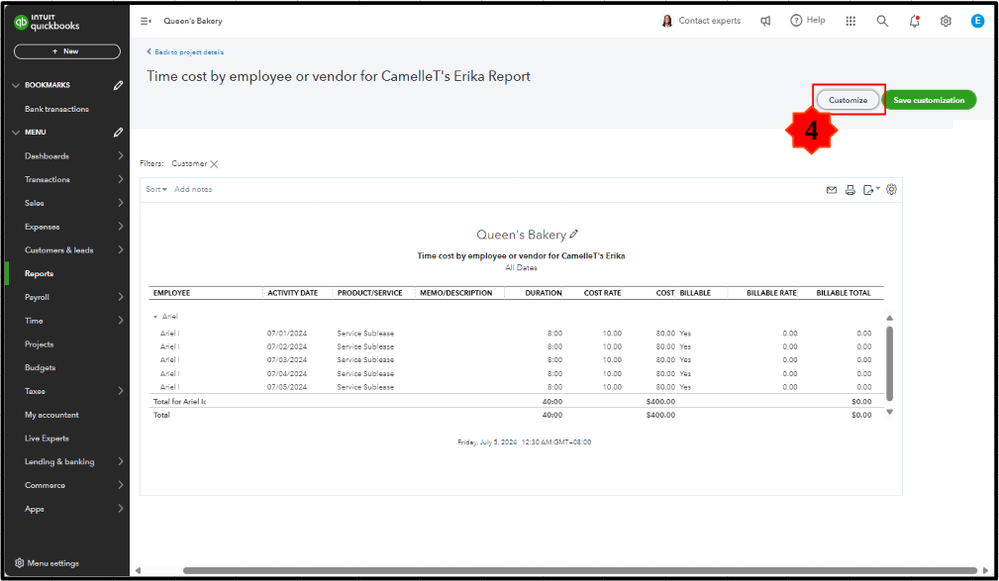The width and height of the screenshot is (999, 581).
Task: Go to Reports in sidebar
Action: click(x=39, y=273)
